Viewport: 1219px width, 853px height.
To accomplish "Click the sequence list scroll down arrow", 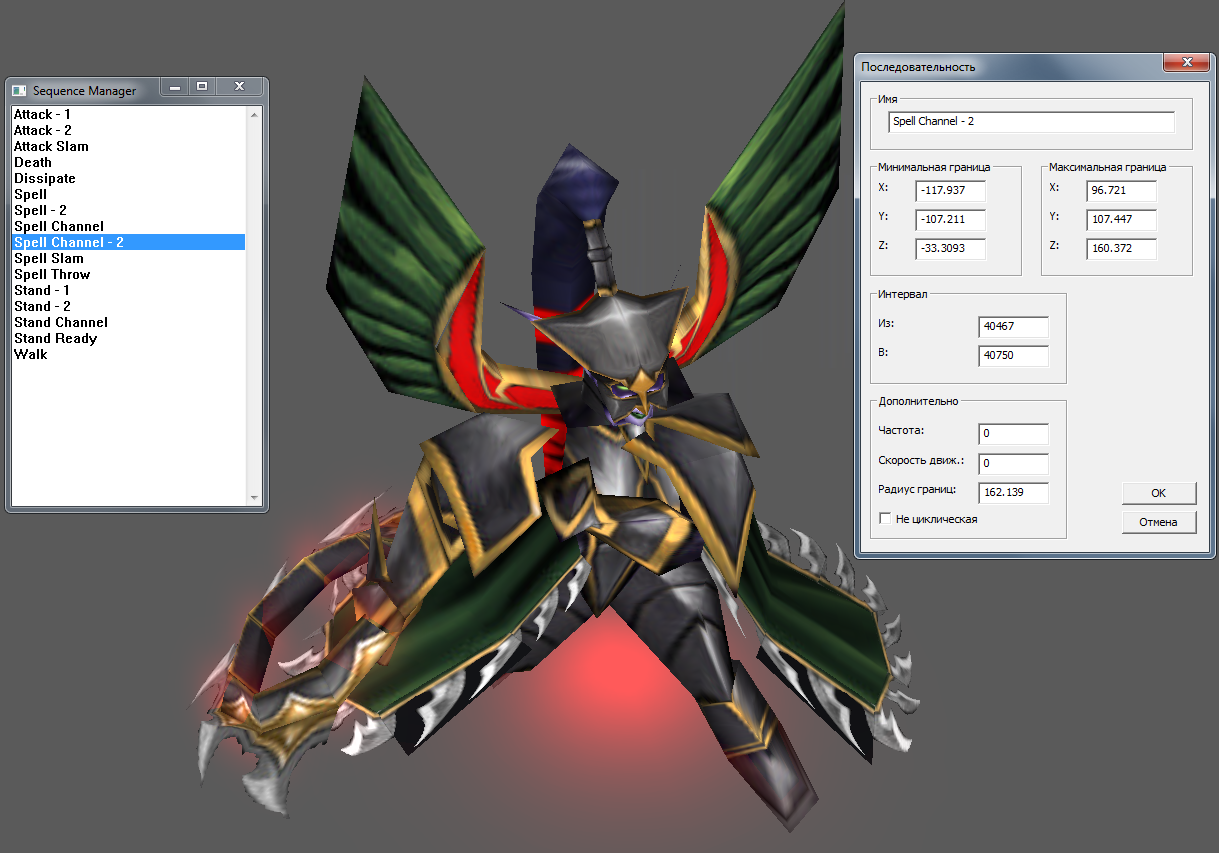I will [x=254, y=497].
